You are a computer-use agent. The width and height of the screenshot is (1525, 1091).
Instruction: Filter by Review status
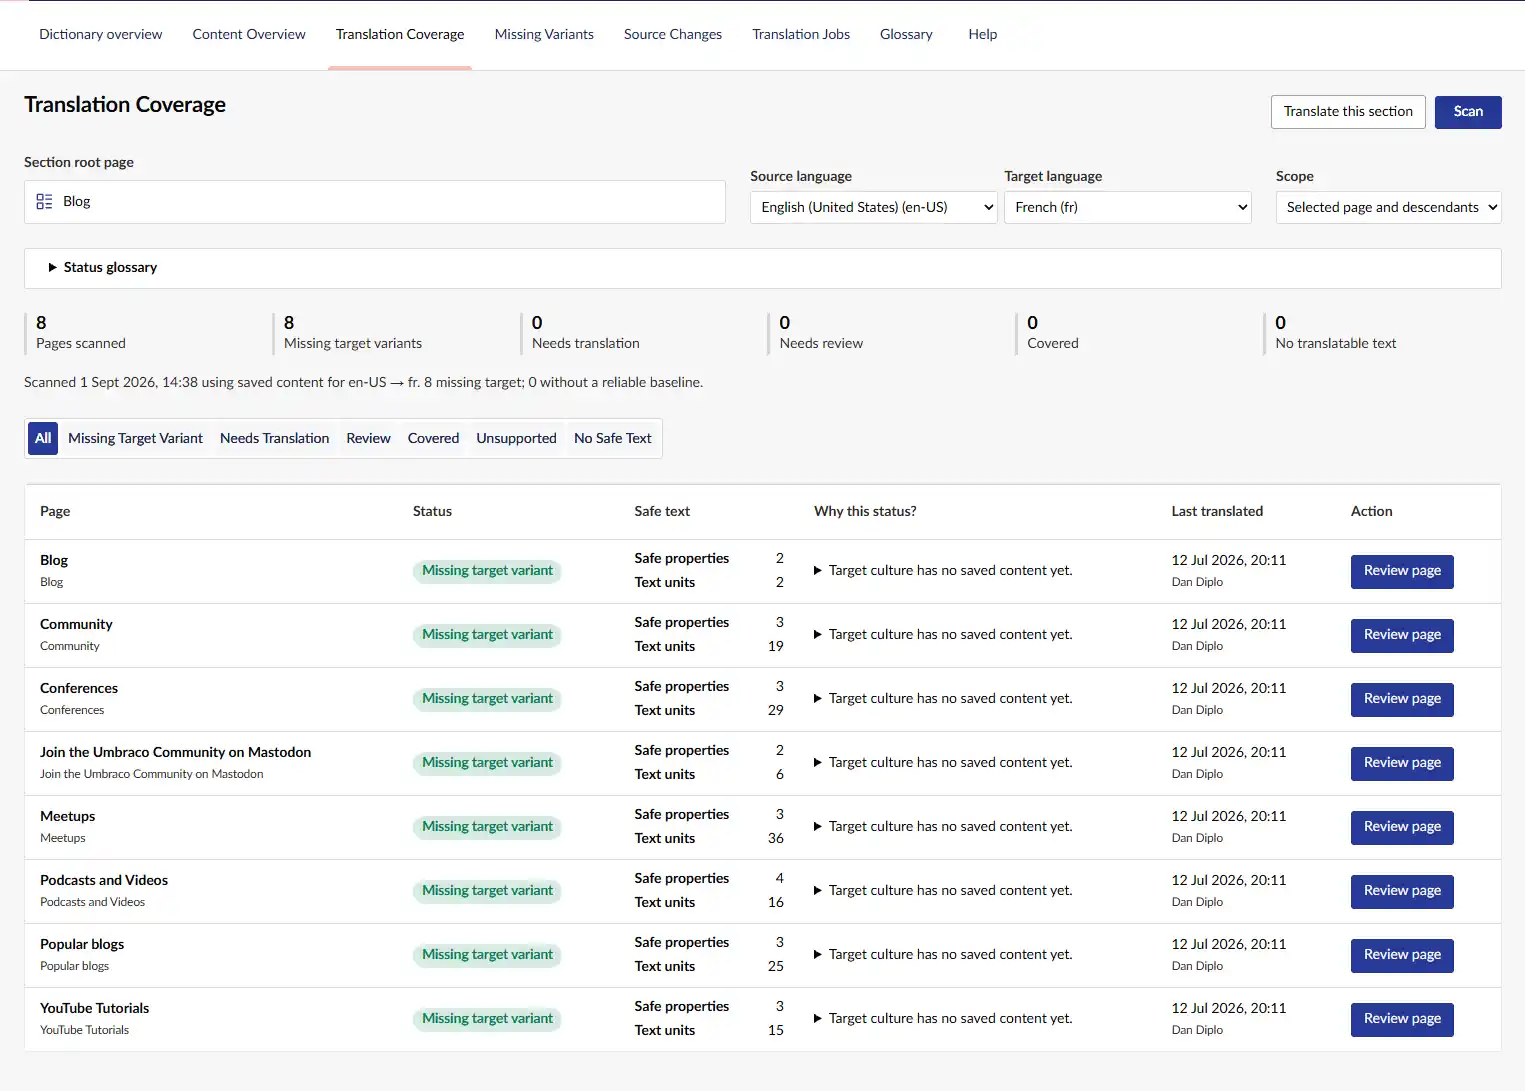368,438
